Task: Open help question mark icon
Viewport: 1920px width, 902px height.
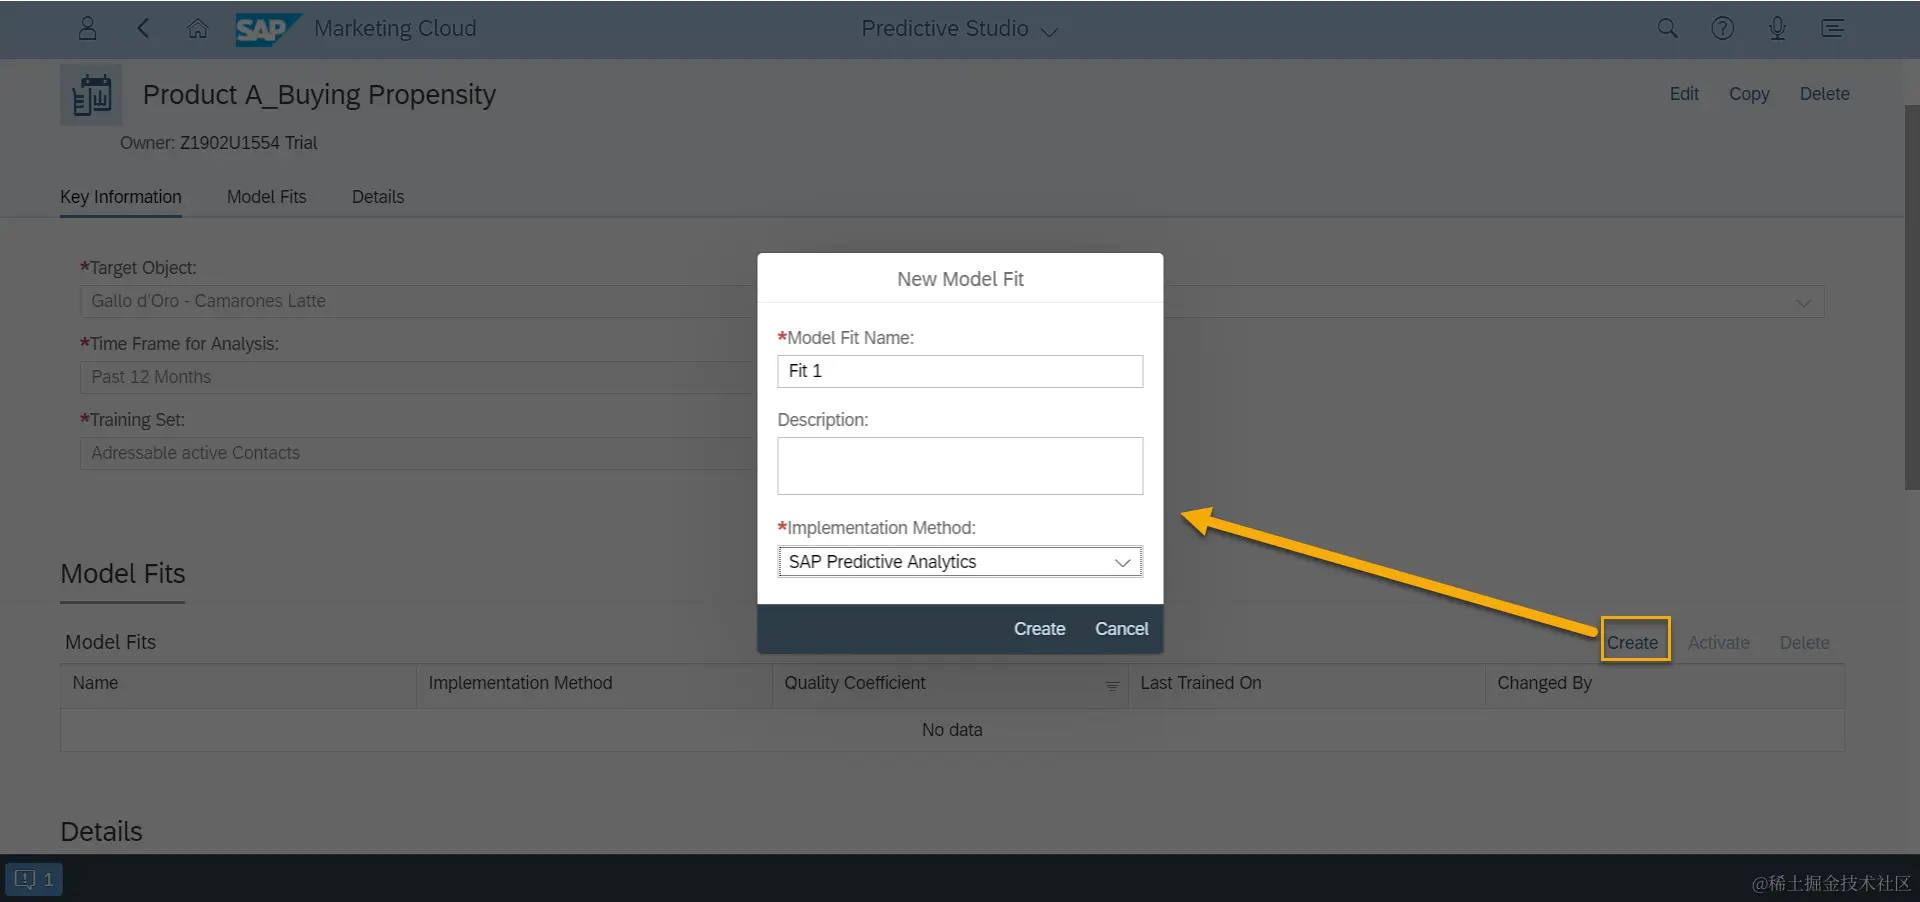Action: pyautogui.click(x=1722, y=28)
